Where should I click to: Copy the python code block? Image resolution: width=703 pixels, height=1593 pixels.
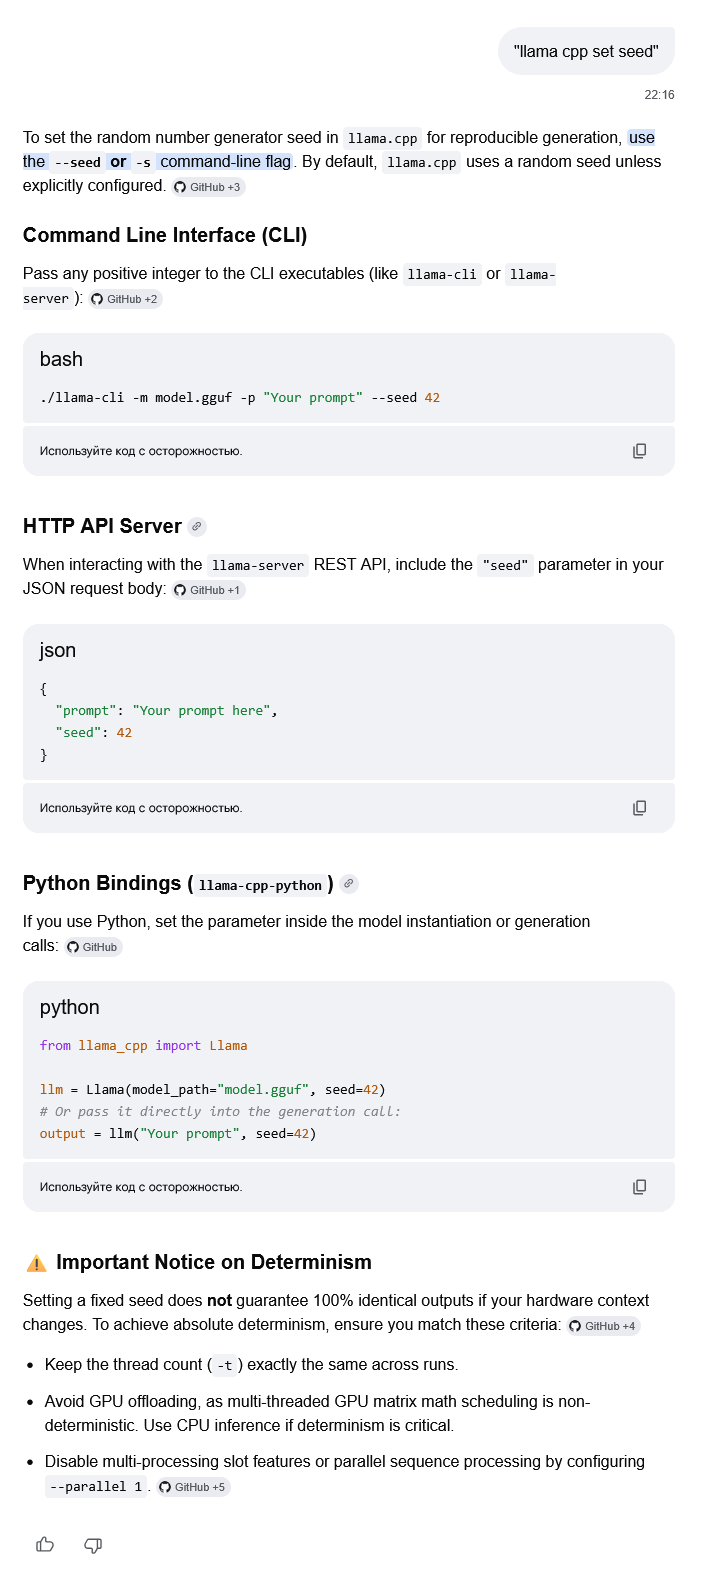coord(639,1187)
